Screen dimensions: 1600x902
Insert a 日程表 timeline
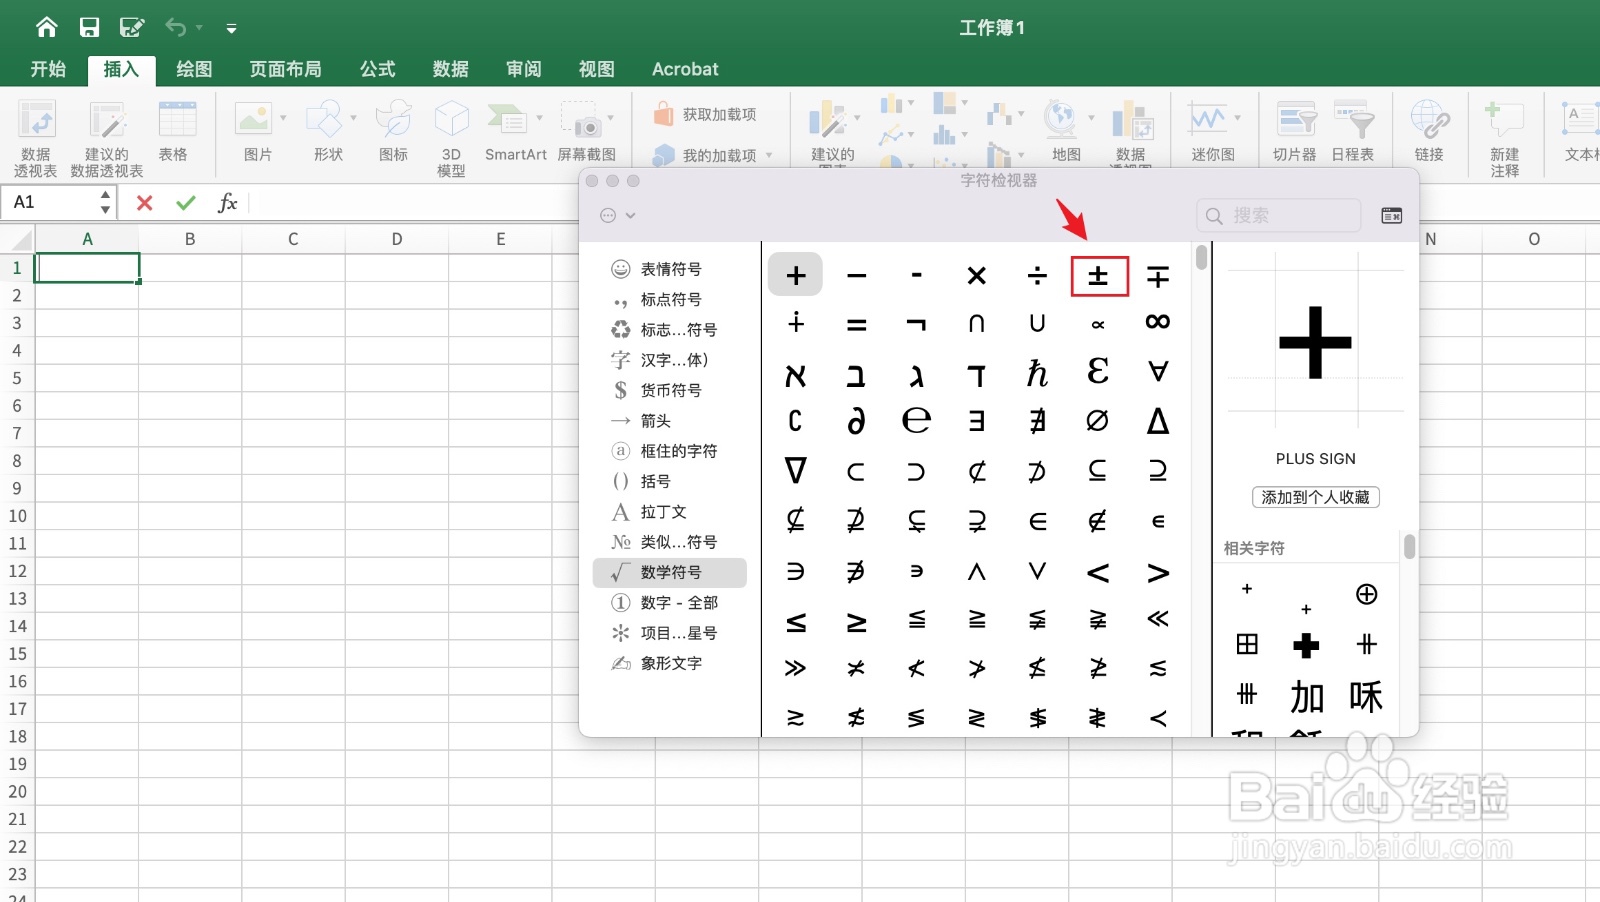[x=1353, y=131]
